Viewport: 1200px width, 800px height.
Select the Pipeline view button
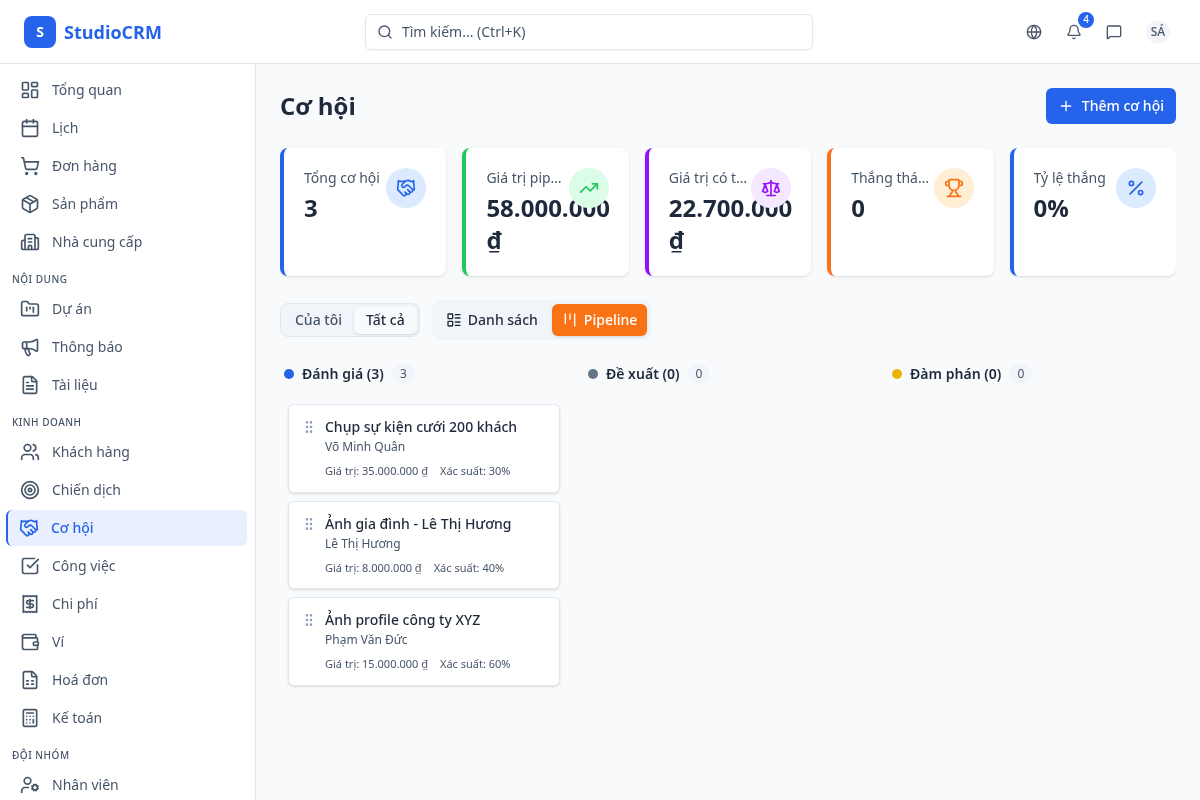click(599, 319)
